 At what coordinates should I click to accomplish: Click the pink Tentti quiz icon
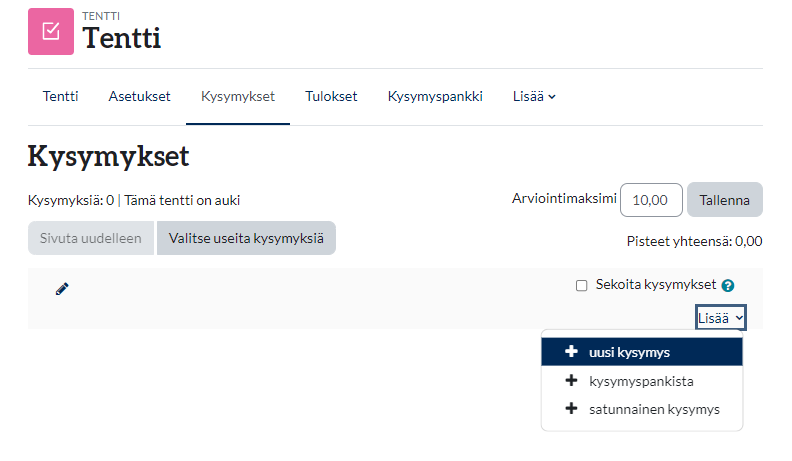51,32
